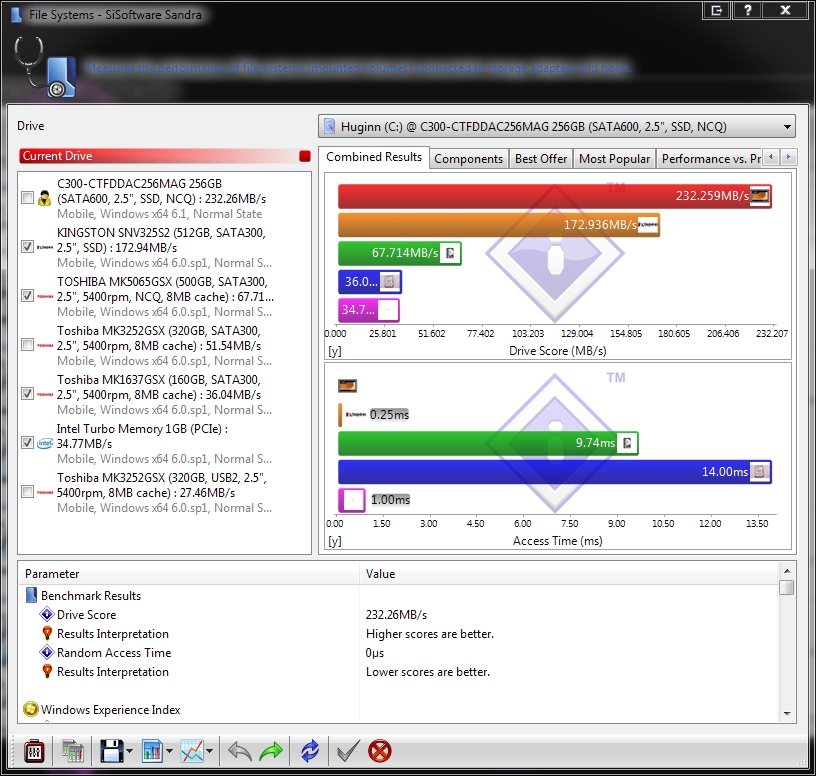Show later tabs with the right arrow
Viewport: 816px width, 776px height.
788,157
